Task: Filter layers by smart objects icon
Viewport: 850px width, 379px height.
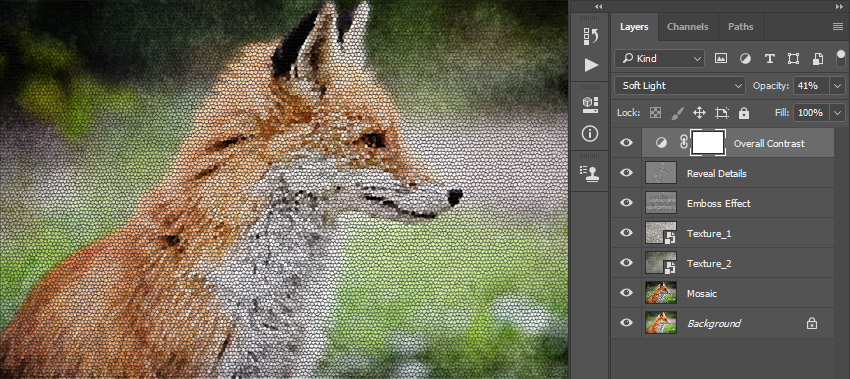Action: tap(817, 59)
